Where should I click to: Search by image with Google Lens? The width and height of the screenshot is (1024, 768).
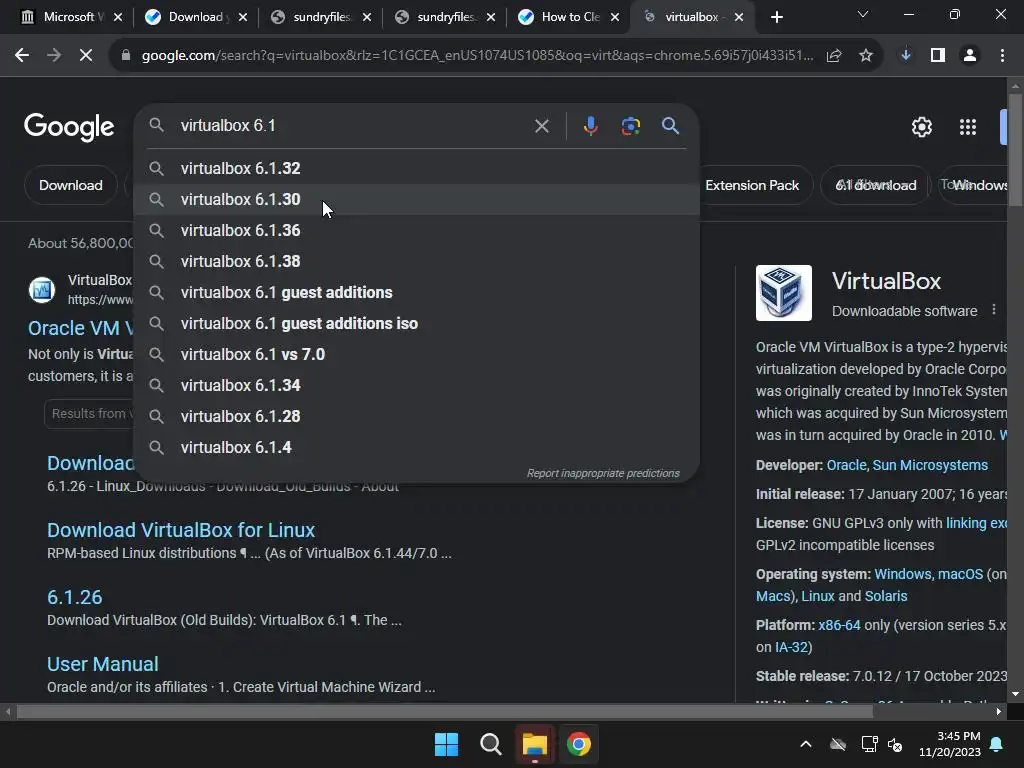click(631, 126)
